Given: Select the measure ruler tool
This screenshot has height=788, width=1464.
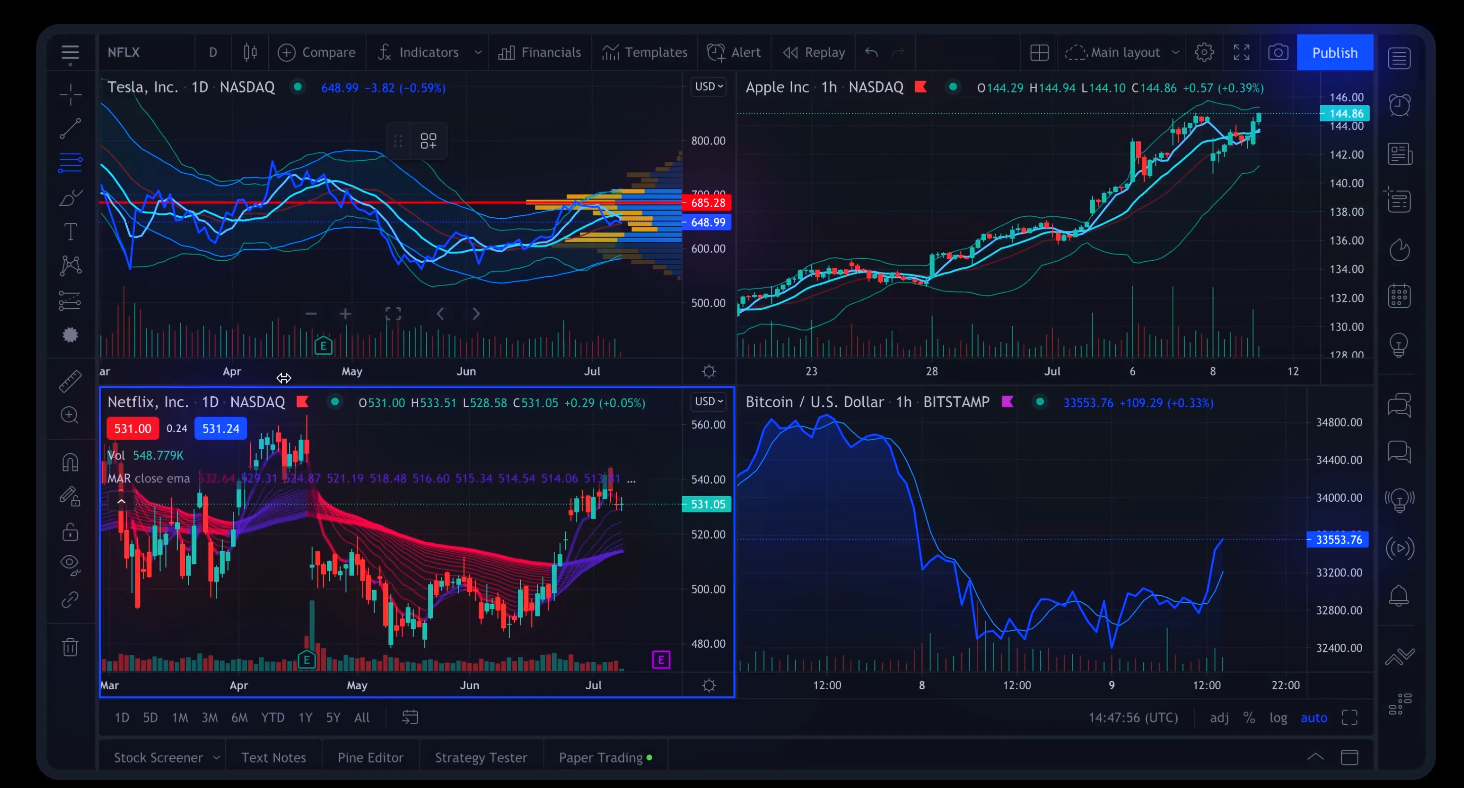Looking at the screenshot, I should [x=70, y=380].
